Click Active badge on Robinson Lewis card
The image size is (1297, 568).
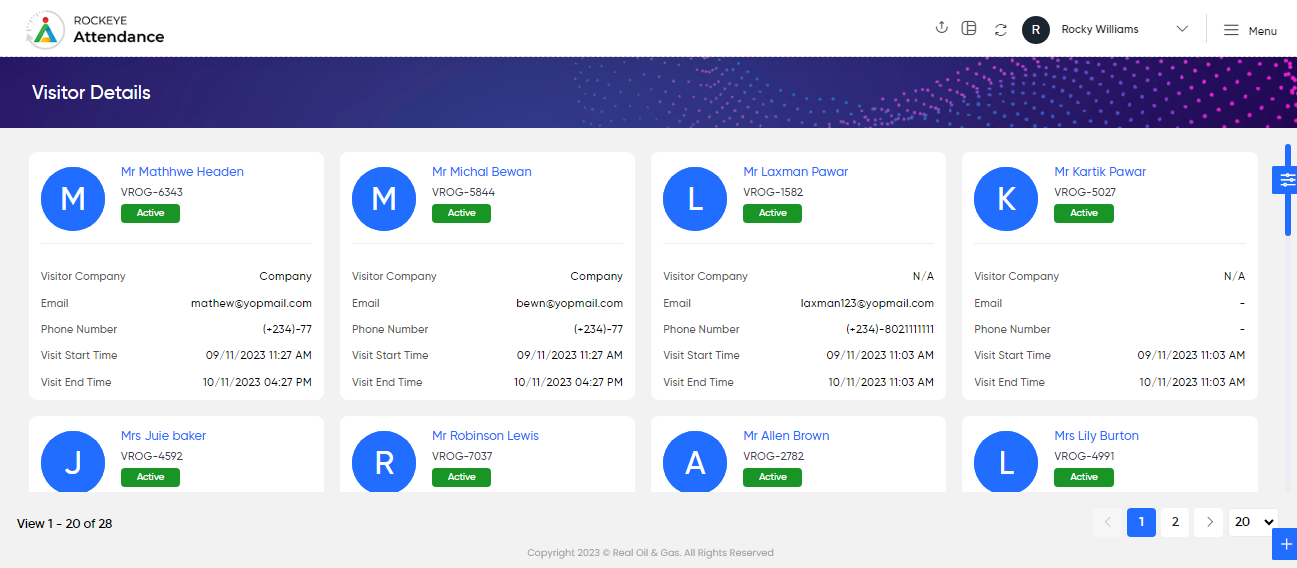(x=461, y=477)
